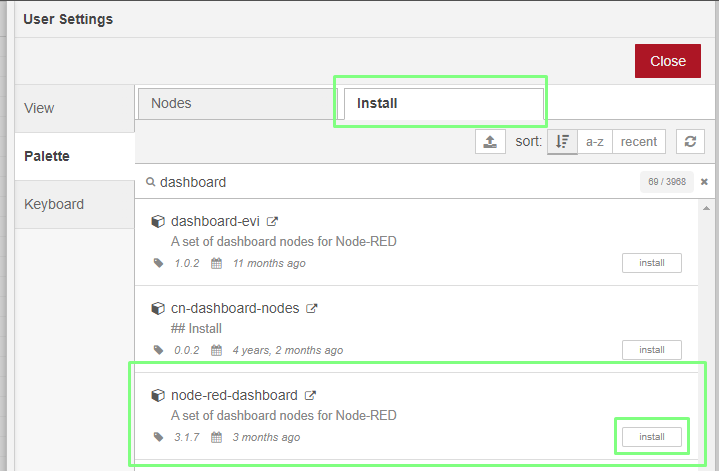Click the upload module icon button
Viewport: 719px width, 471px height.
point(490,141)
